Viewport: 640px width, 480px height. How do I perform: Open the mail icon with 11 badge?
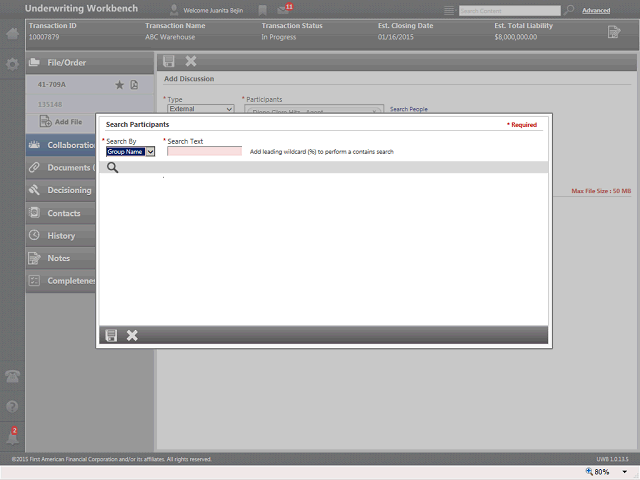(284, 9)
